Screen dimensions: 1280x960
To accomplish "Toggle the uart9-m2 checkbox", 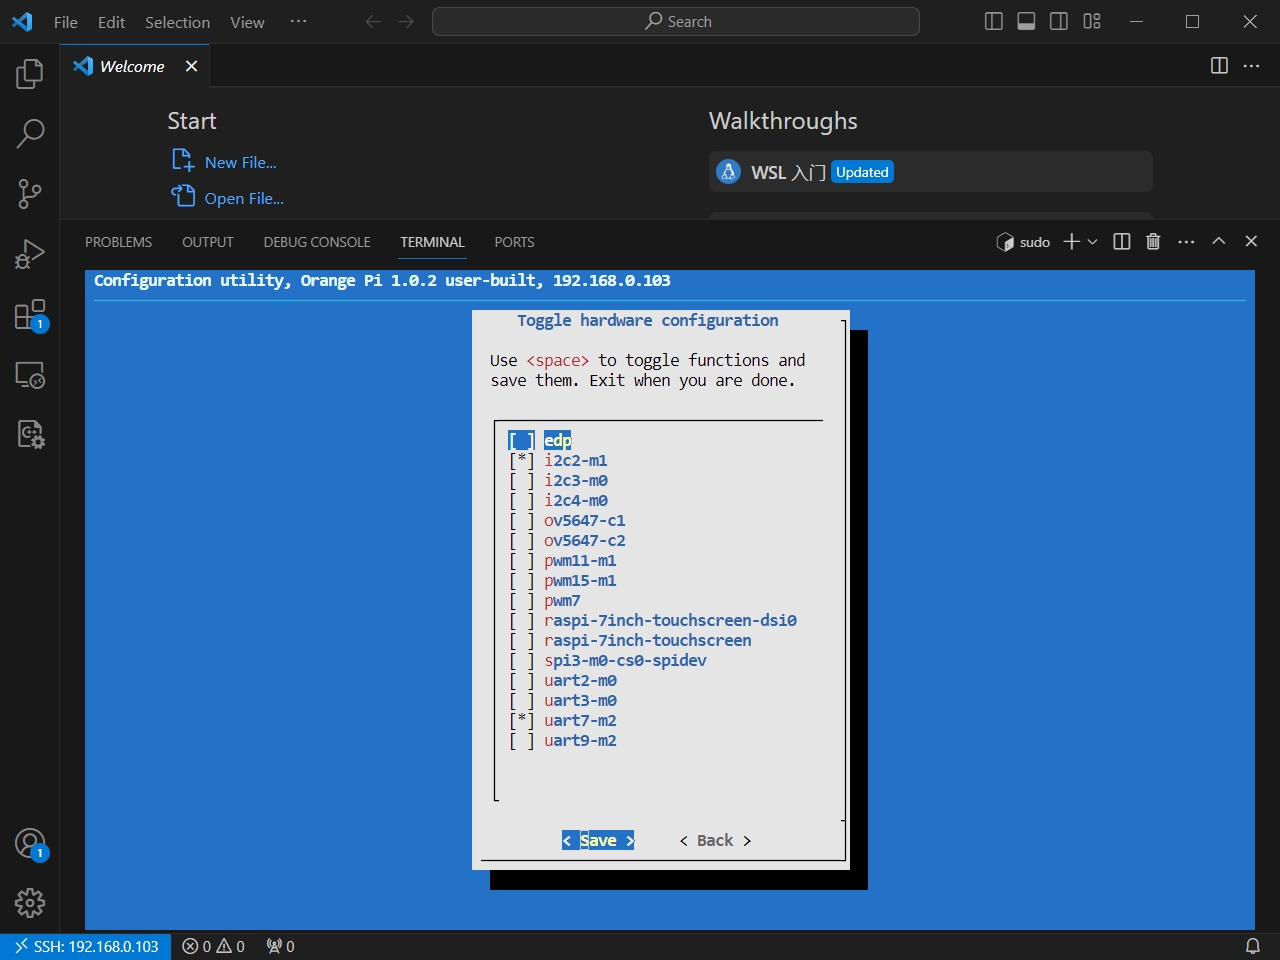I will [521, 740].
